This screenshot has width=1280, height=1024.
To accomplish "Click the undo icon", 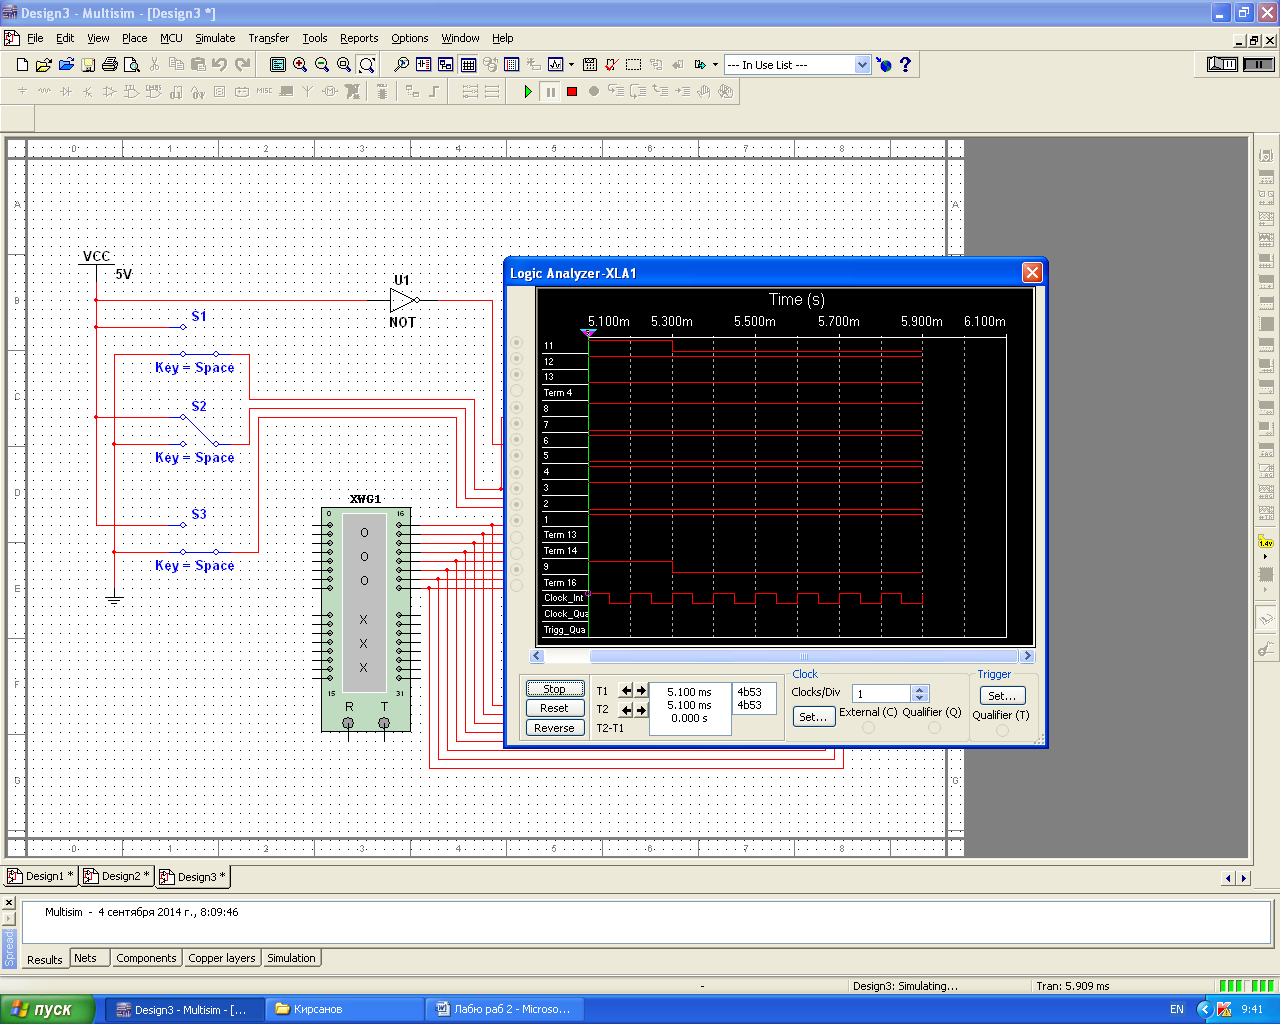I will pos(220,65).
